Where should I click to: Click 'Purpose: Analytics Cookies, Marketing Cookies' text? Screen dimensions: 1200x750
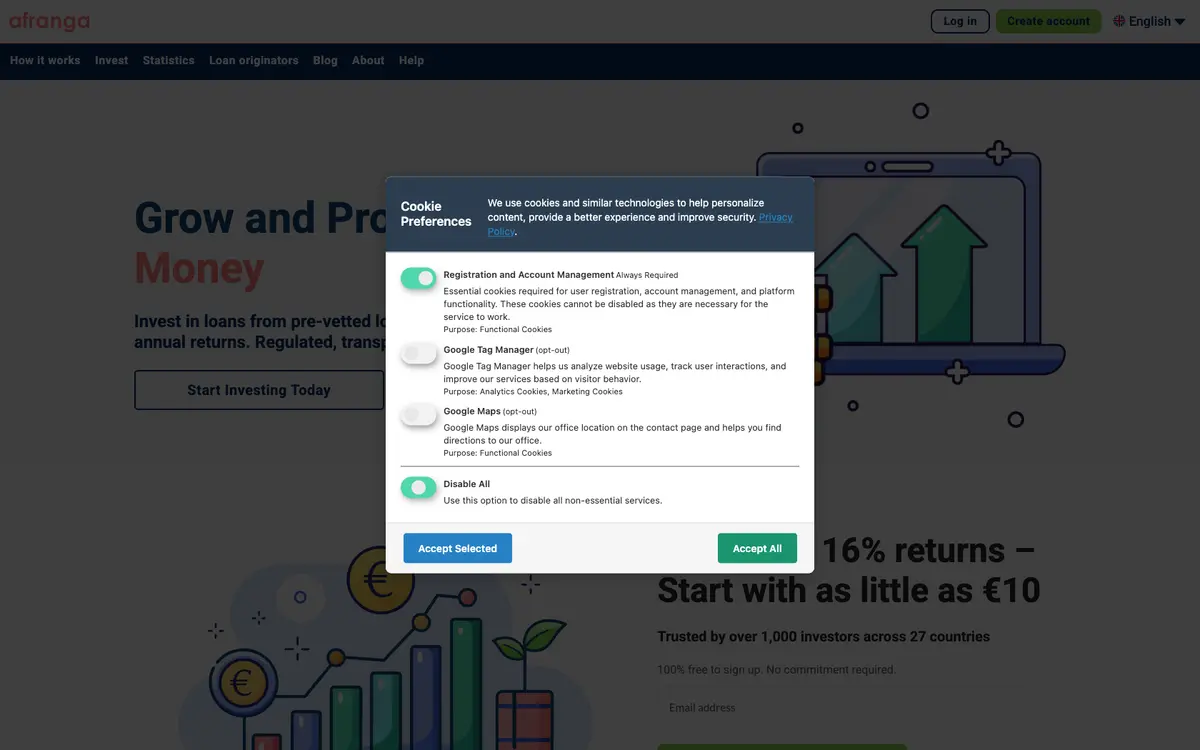(x=533, y=392)
